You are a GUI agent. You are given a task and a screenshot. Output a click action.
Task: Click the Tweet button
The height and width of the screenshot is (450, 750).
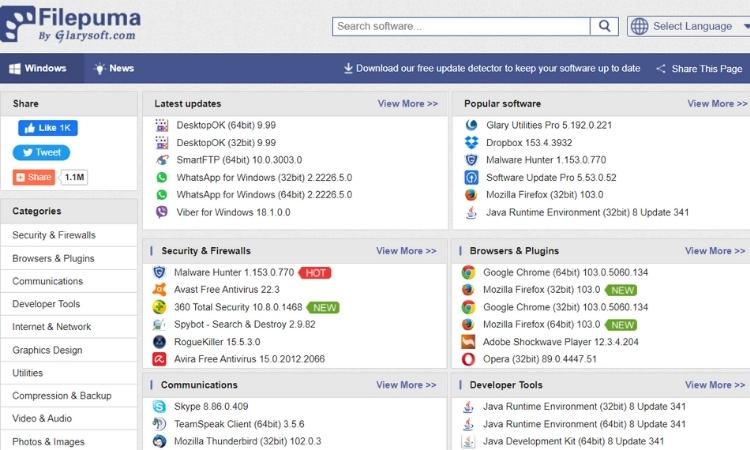tap(41, 153)
